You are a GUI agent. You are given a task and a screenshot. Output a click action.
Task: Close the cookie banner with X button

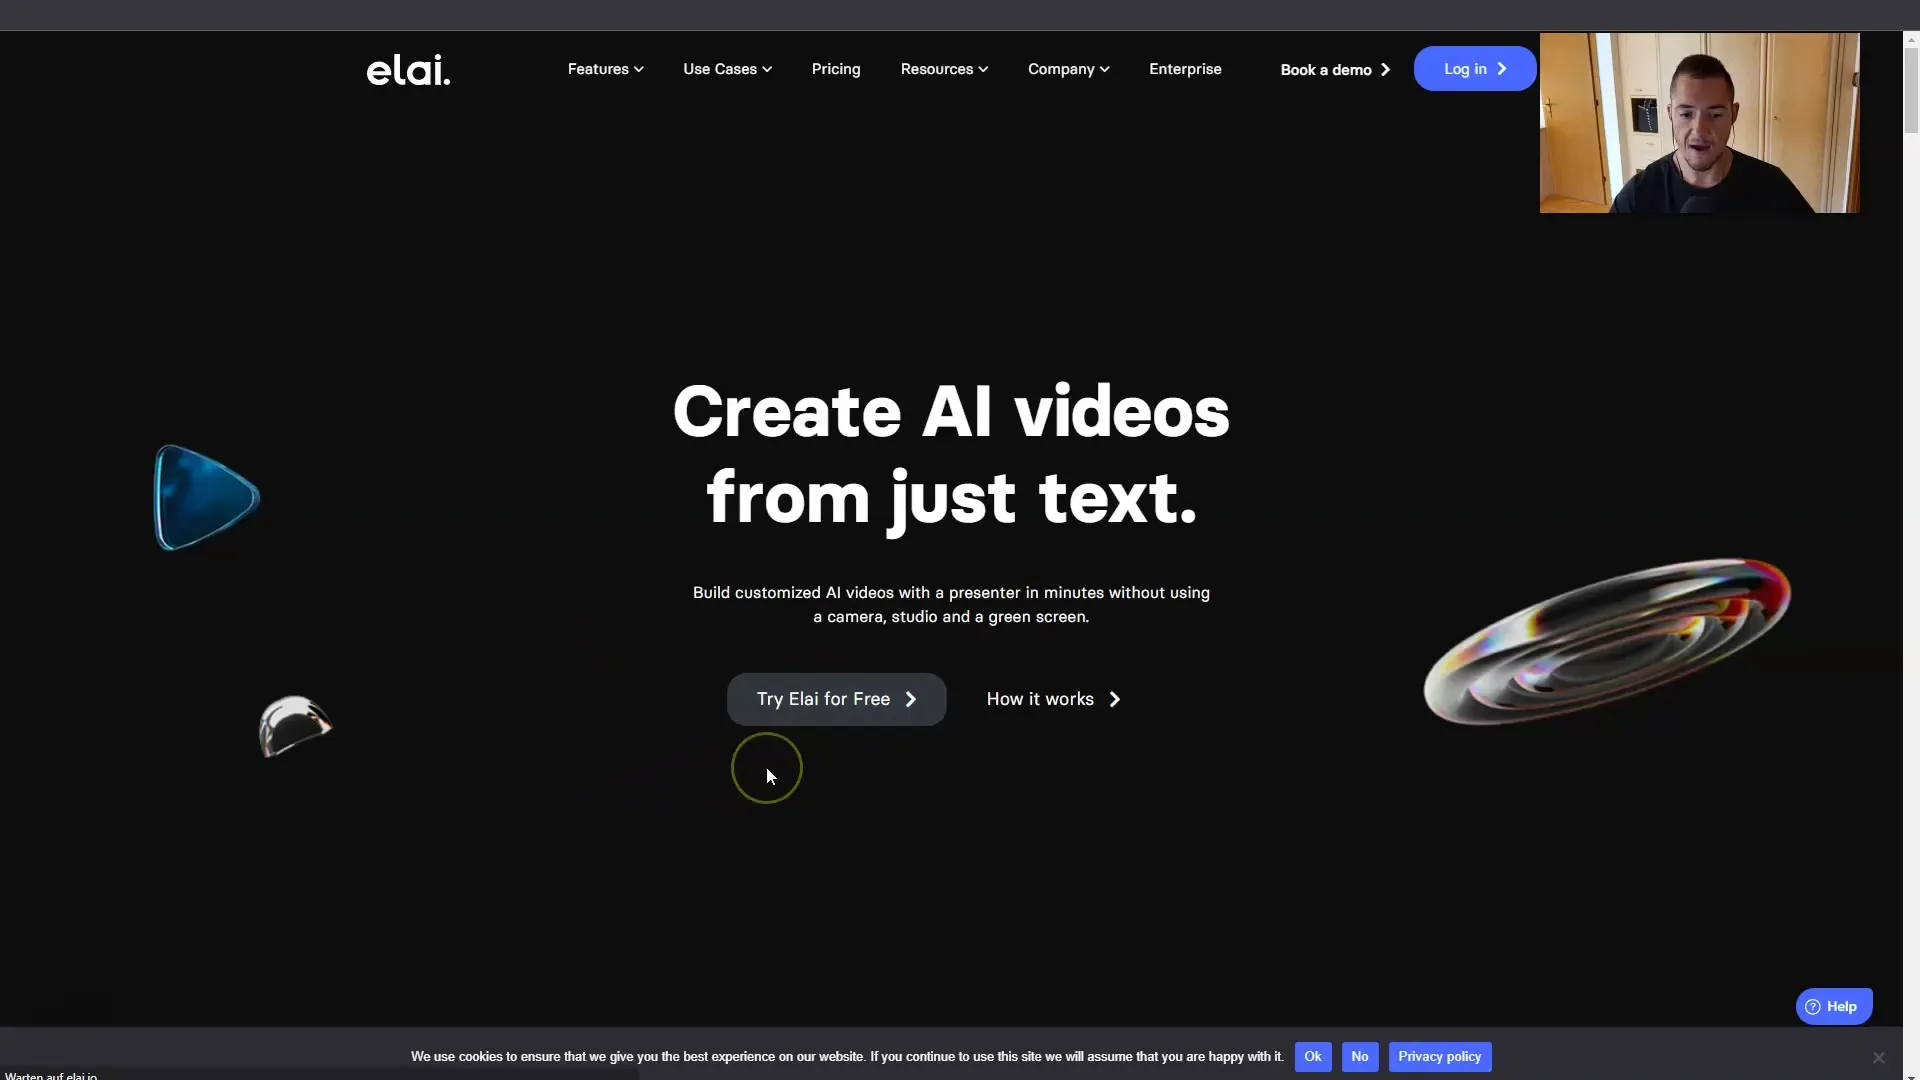tap(1879, 1056)
